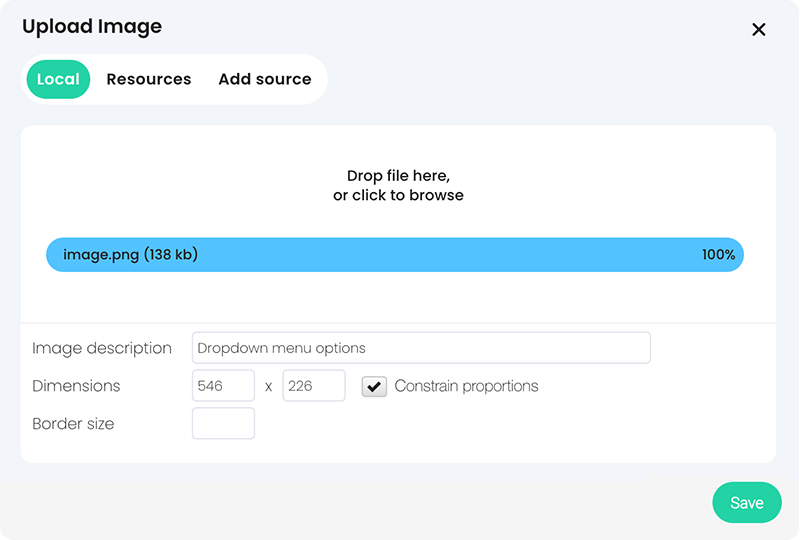Screen dimensions: 800x540
Task: Click the 100% upload percentage label
Action: (718, 255)
